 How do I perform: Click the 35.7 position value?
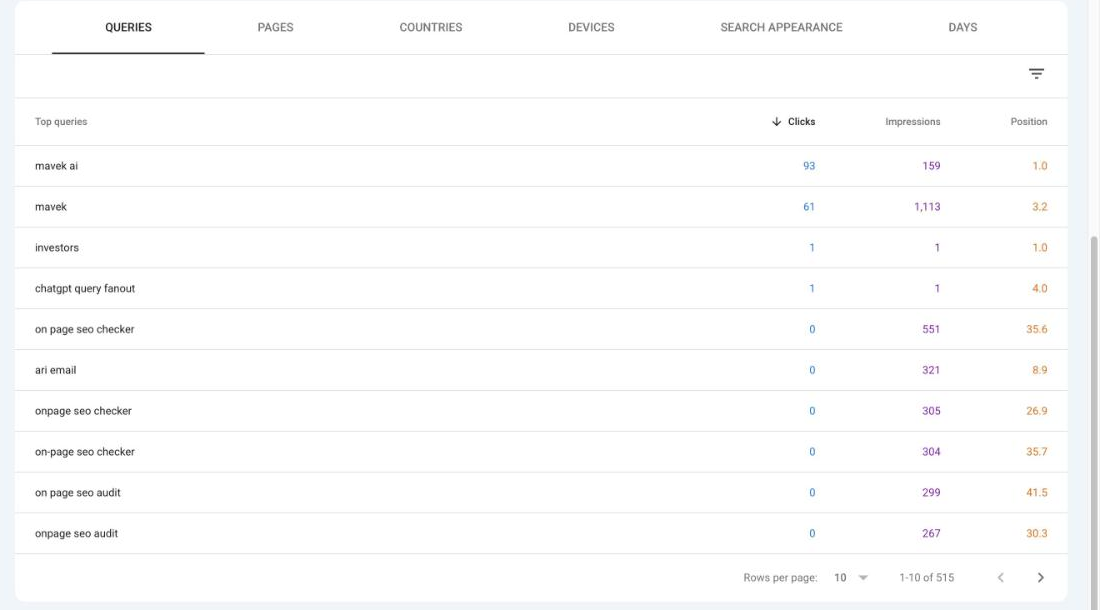(x=1037, y=452)
